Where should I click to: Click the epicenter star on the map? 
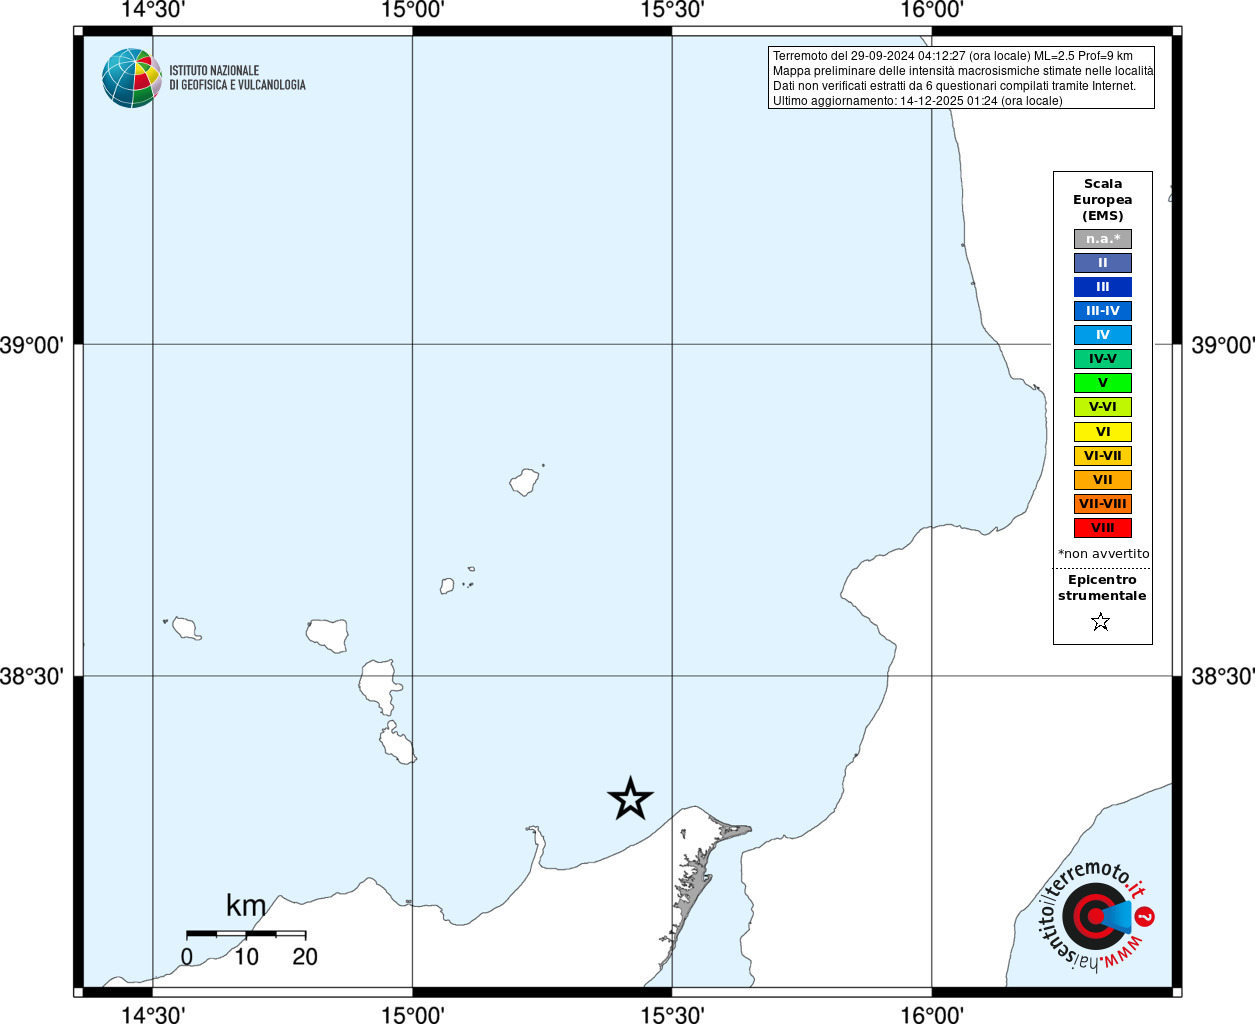[x=630, y=799]
